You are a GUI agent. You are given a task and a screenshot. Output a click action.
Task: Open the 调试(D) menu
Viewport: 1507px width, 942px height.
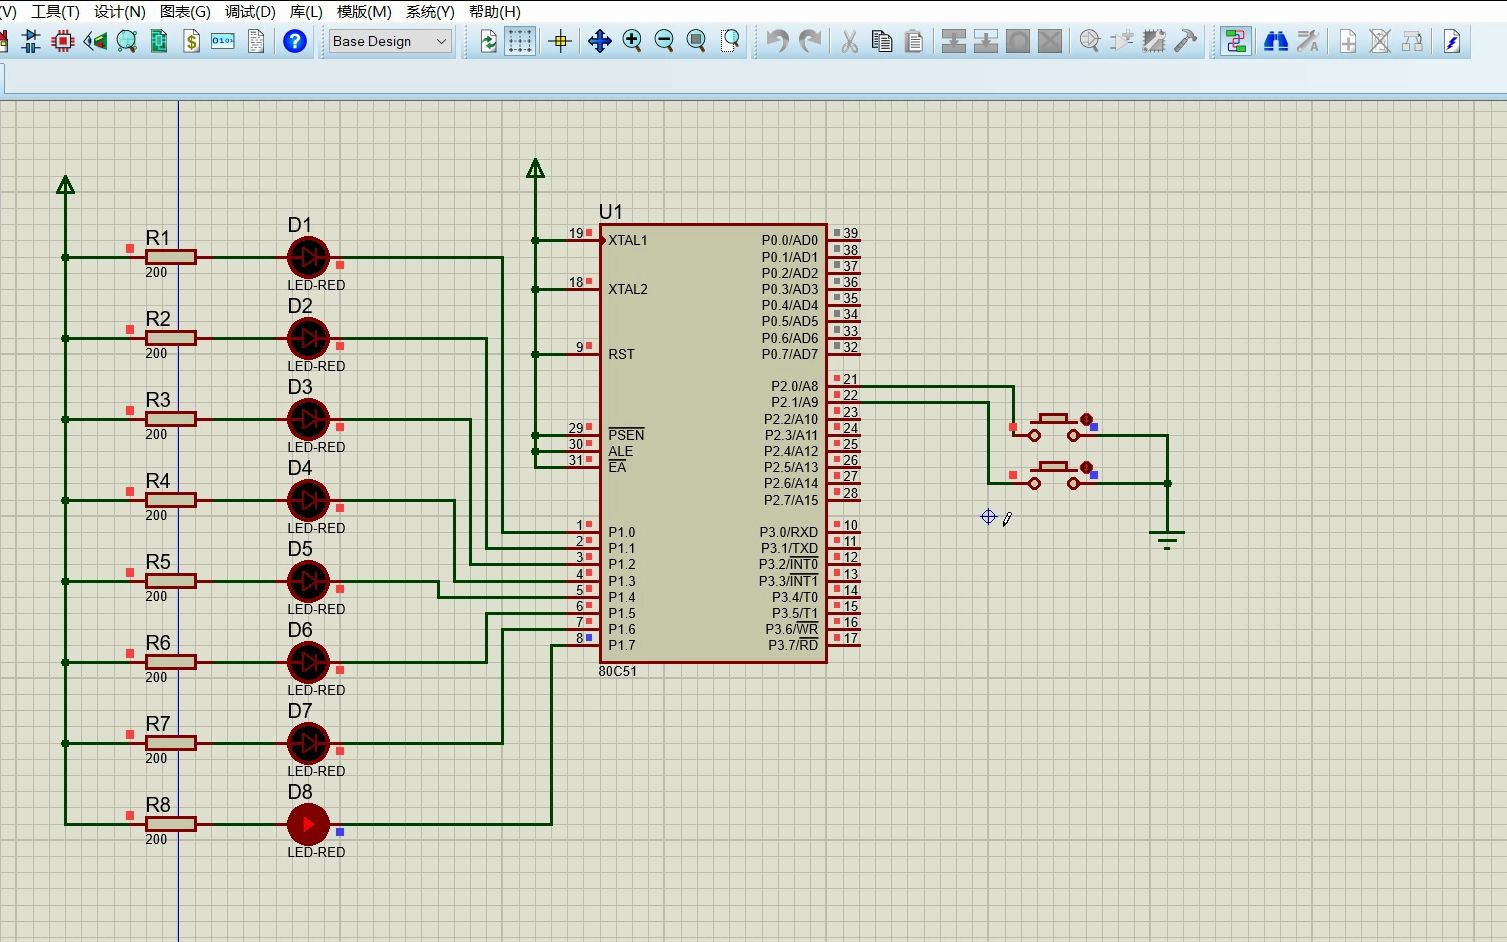(x=250, y=12)
